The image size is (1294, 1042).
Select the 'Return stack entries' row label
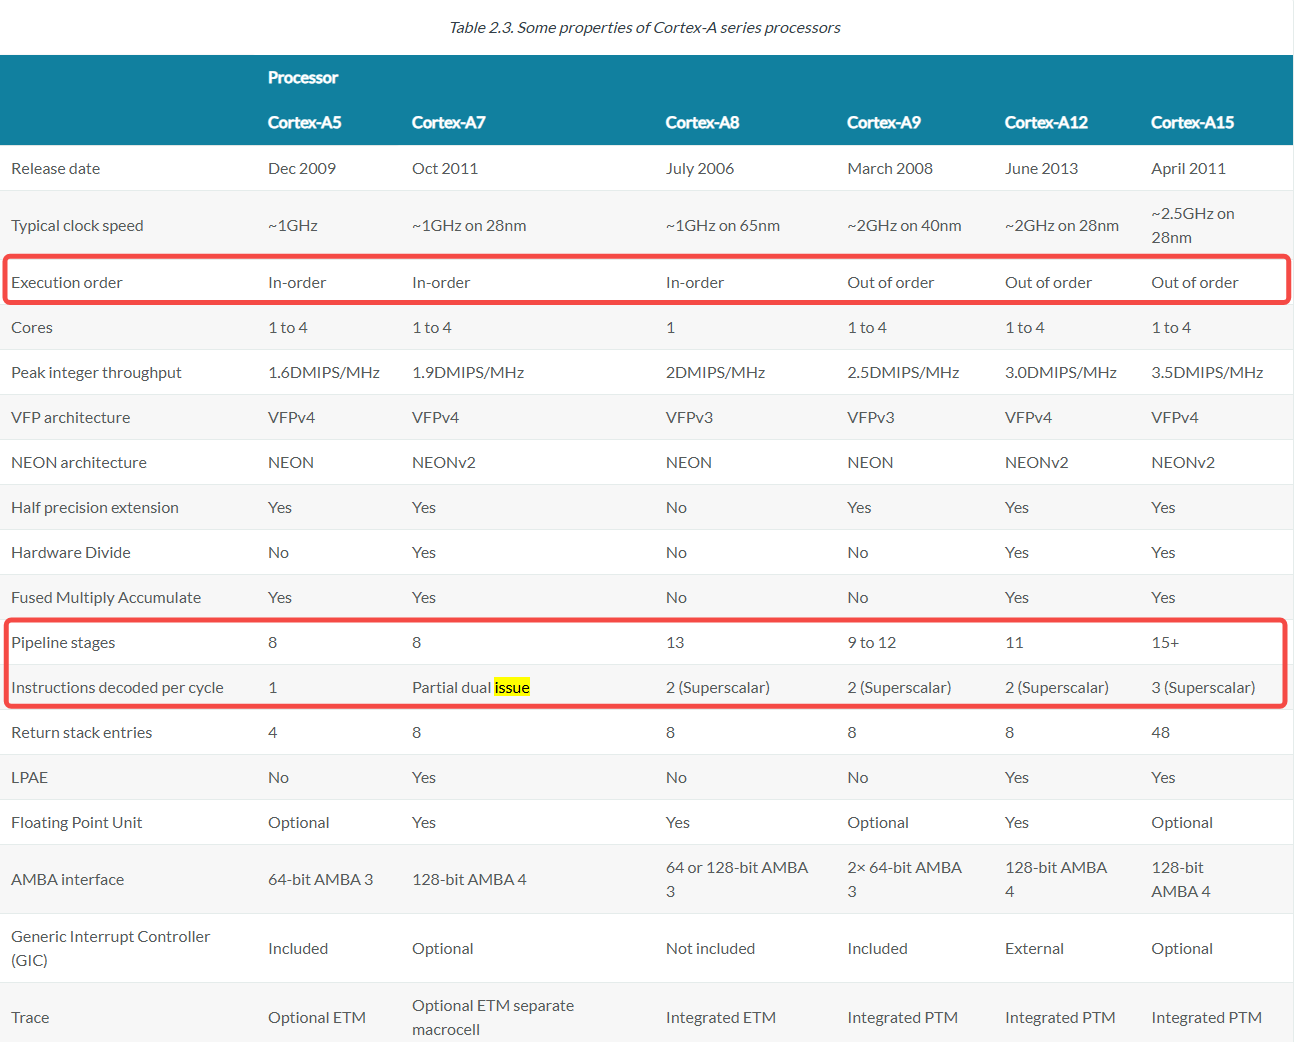click(x=82, y=733)
